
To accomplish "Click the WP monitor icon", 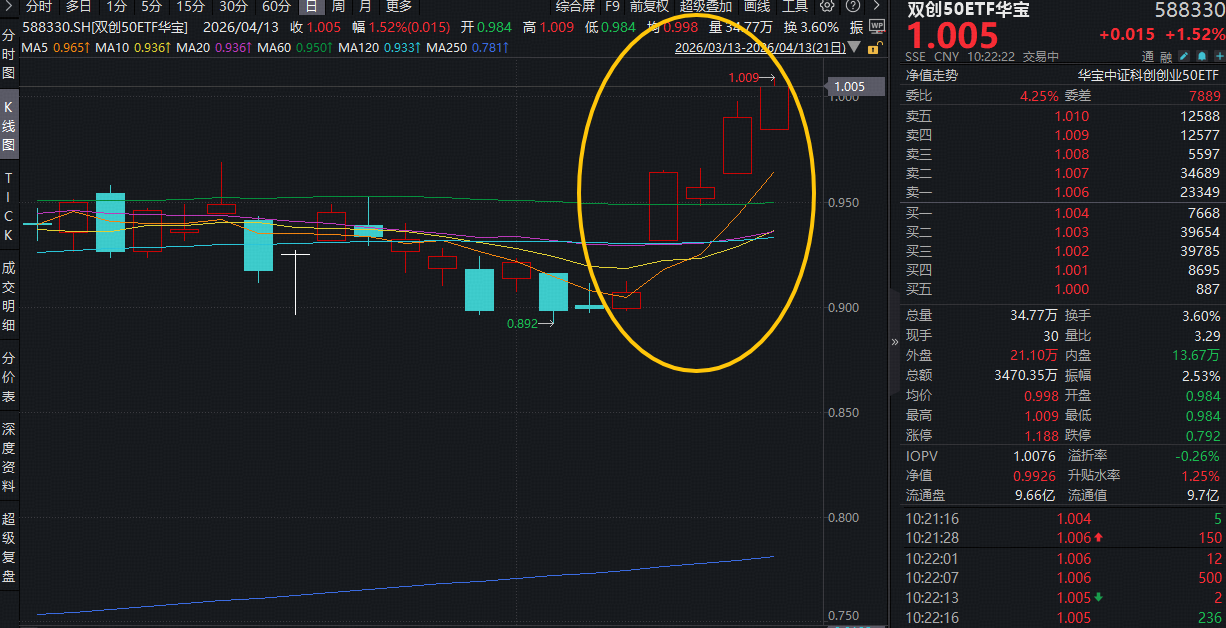I will [877, 29].
